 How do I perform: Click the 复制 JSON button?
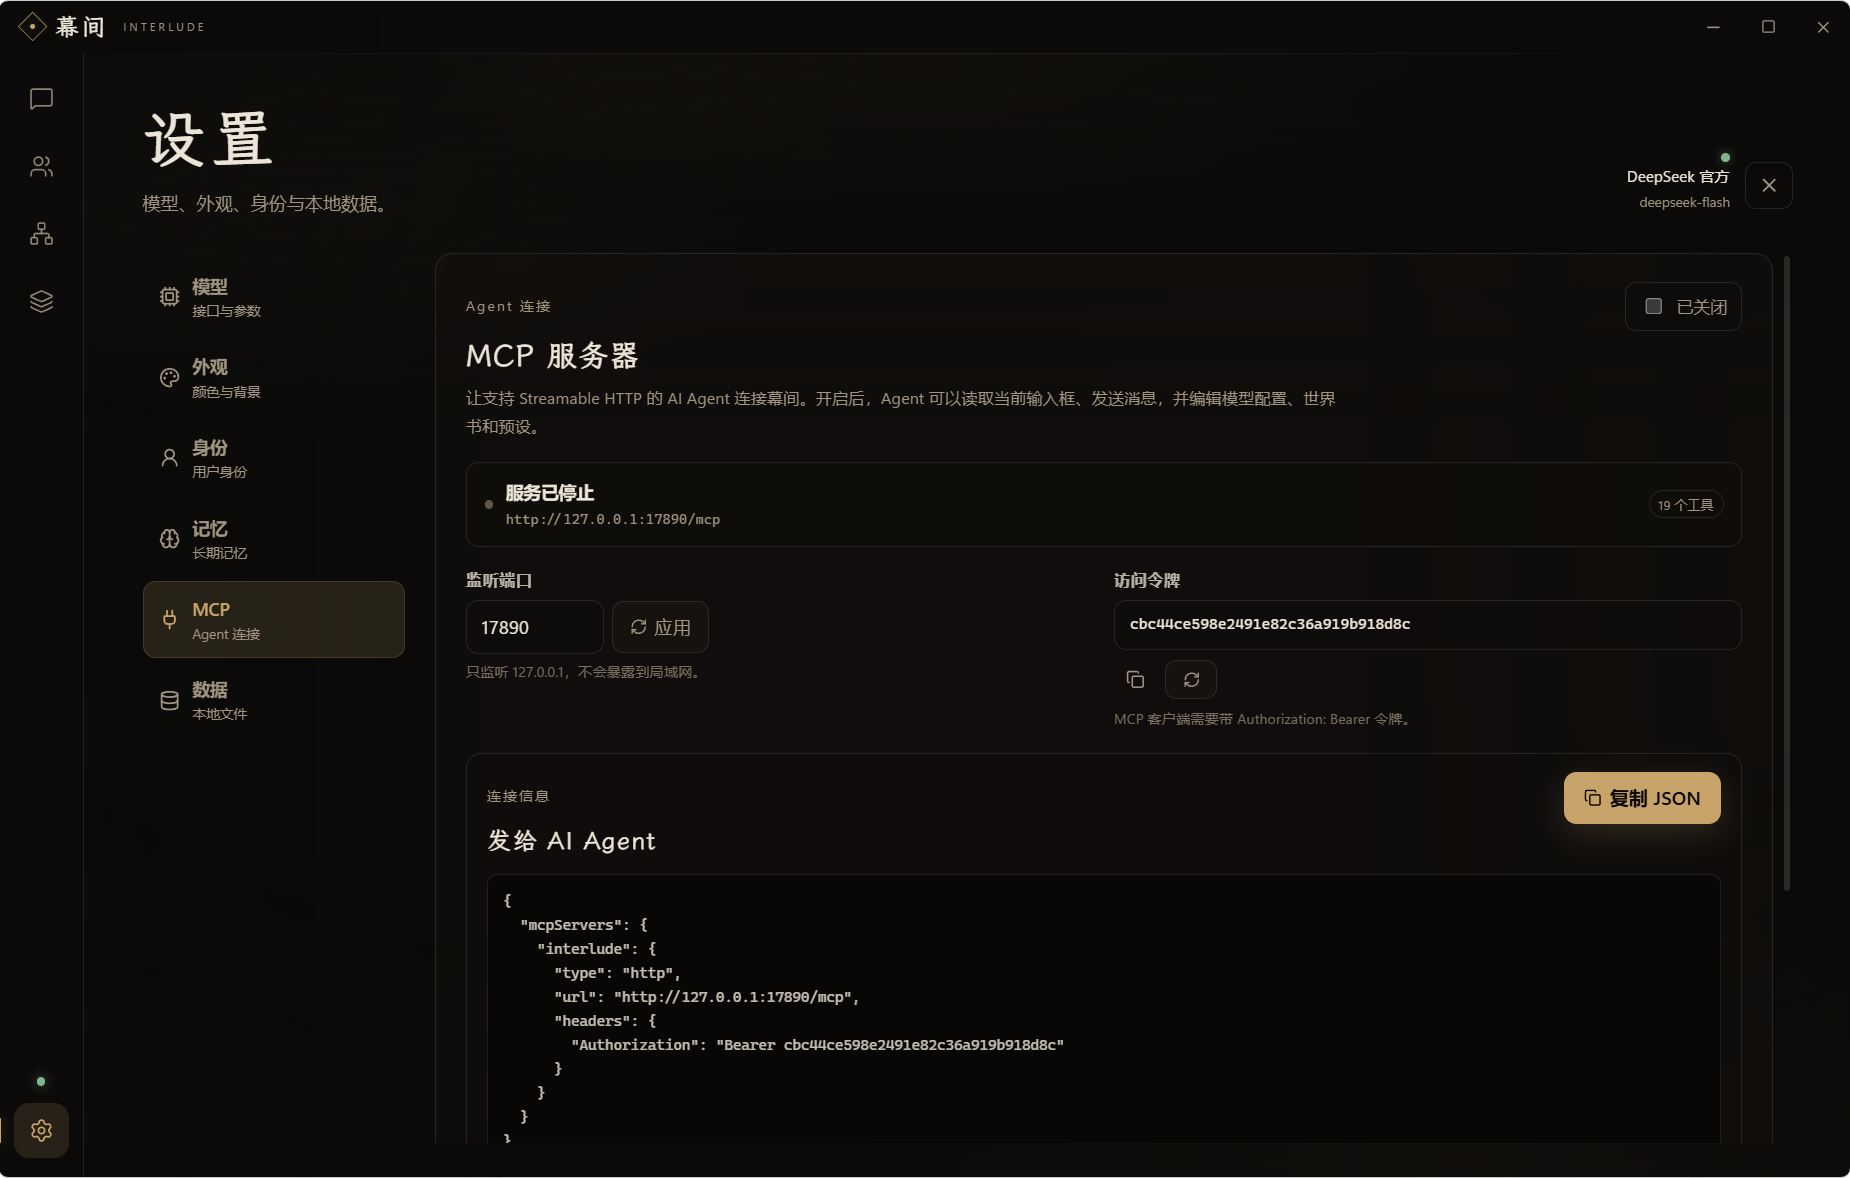1642,798
